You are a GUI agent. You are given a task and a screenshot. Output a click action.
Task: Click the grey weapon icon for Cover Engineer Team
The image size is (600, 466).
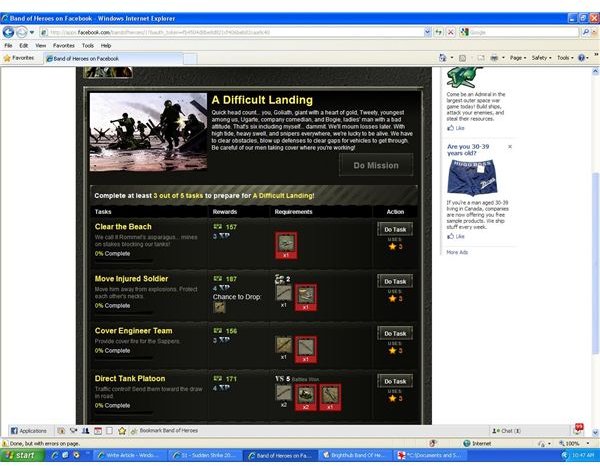(284, 345)
